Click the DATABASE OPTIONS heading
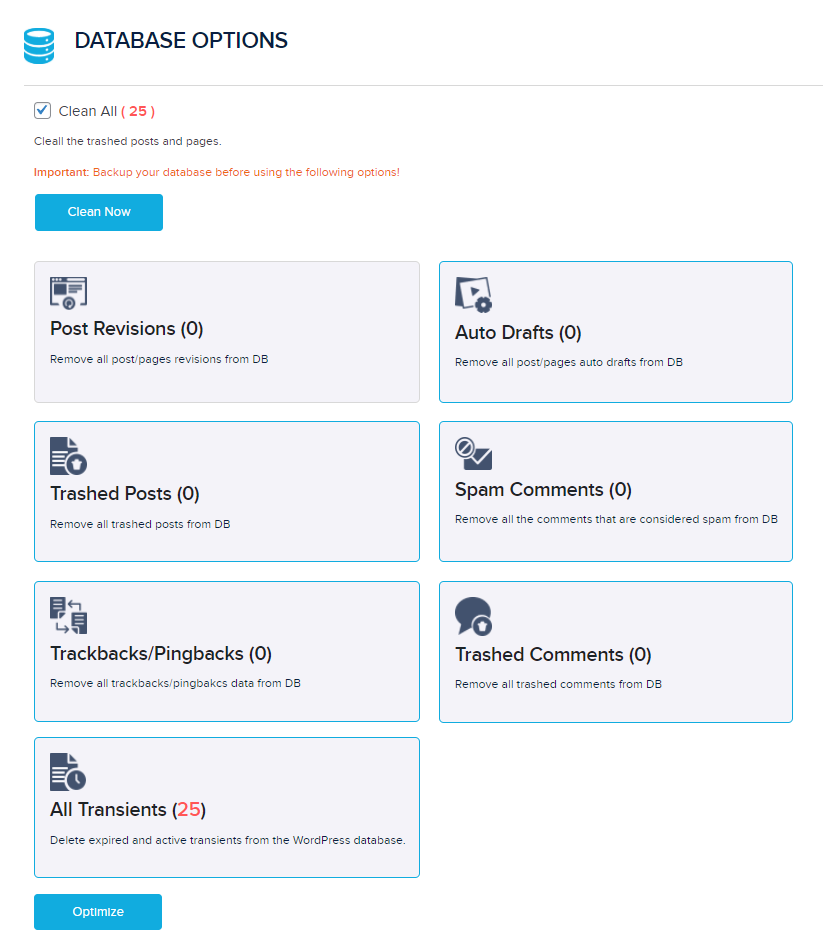 pos(181,40)
